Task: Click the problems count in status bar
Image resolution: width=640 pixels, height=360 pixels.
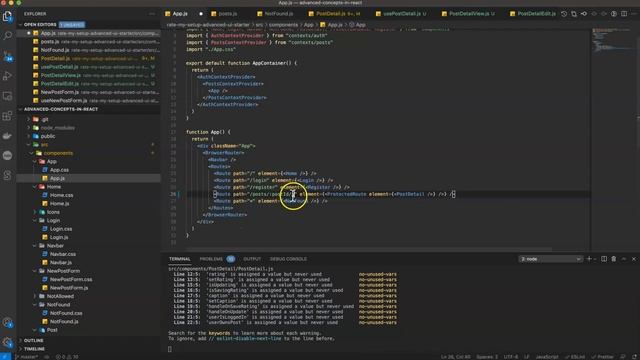Action: tap(67, 357)
